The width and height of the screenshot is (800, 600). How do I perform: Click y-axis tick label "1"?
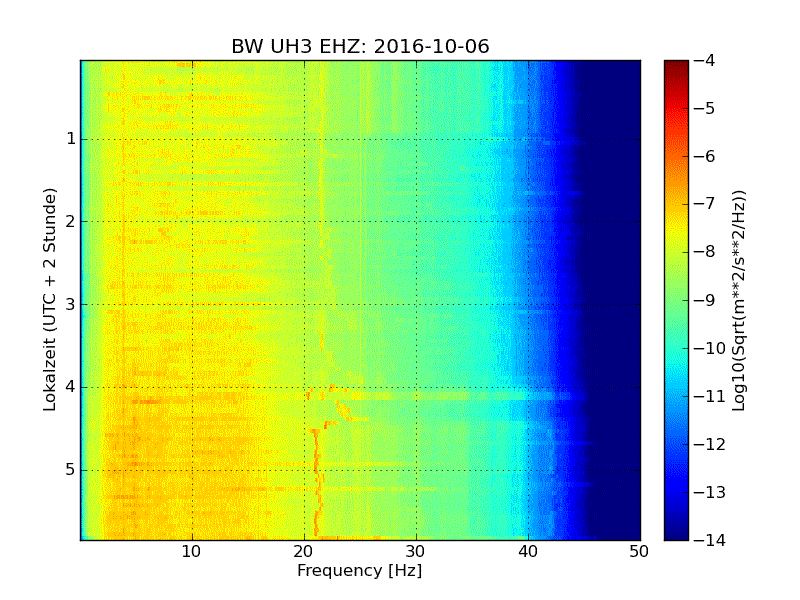point(71,139)
